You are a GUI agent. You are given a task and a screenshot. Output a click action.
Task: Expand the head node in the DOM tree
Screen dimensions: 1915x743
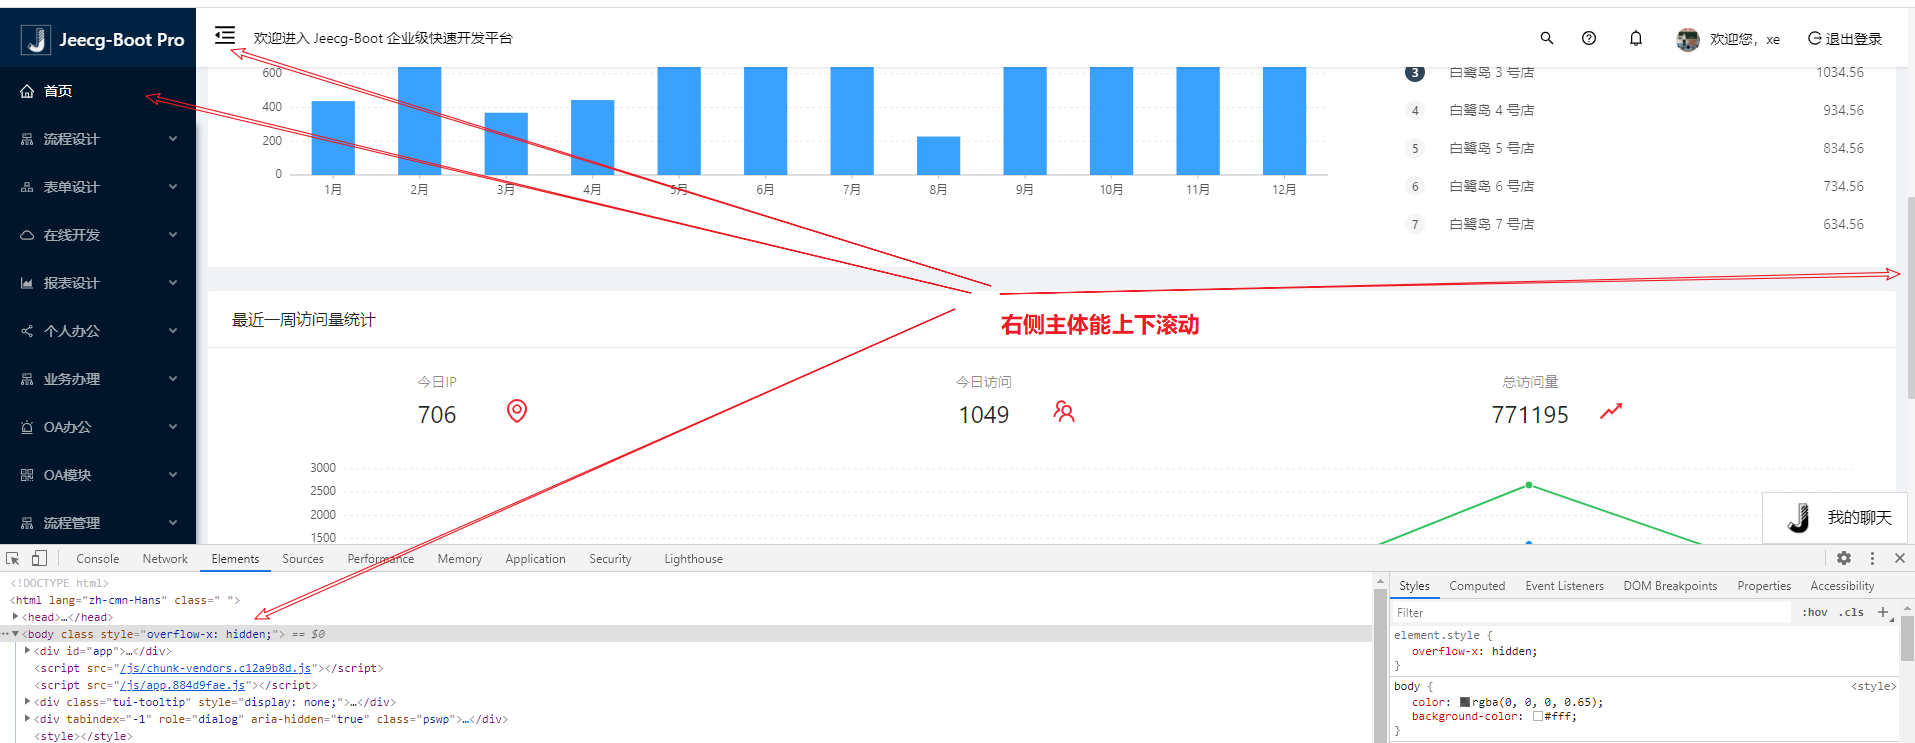pos(15,617)
